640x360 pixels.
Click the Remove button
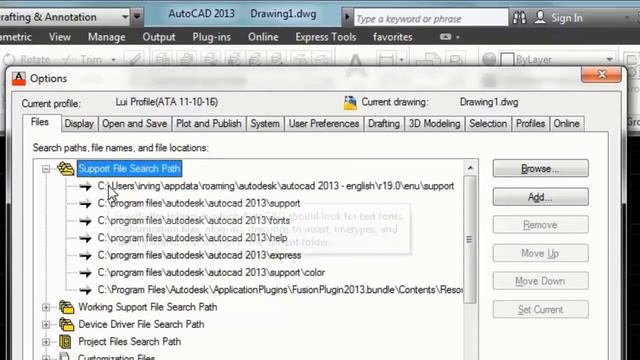click(540, 225)
